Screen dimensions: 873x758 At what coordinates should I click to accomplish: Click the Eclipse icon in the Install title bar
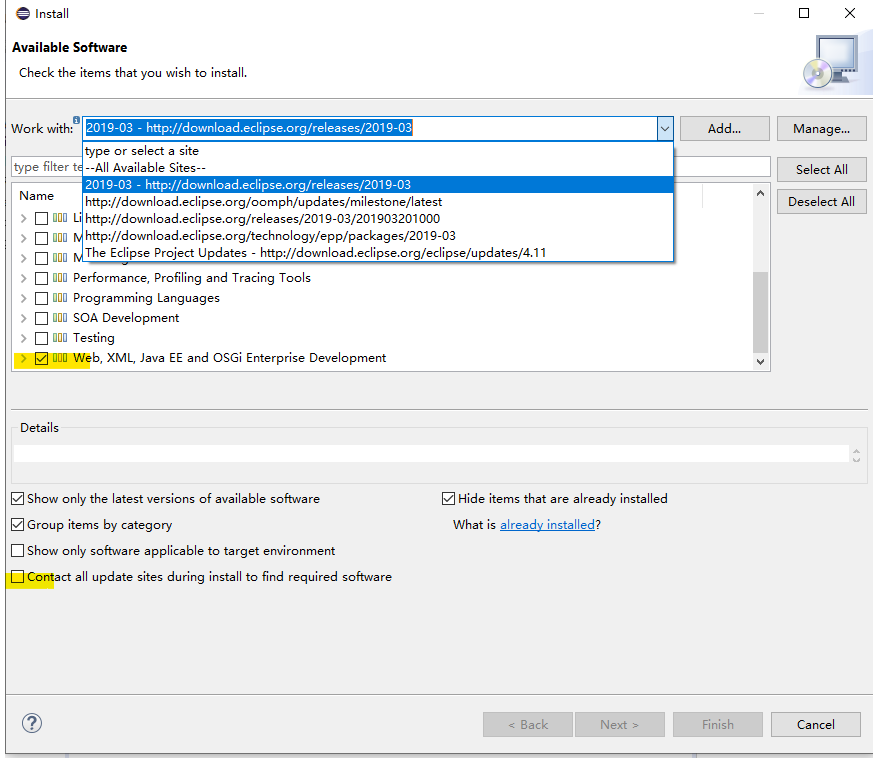(x=23, y=13)
